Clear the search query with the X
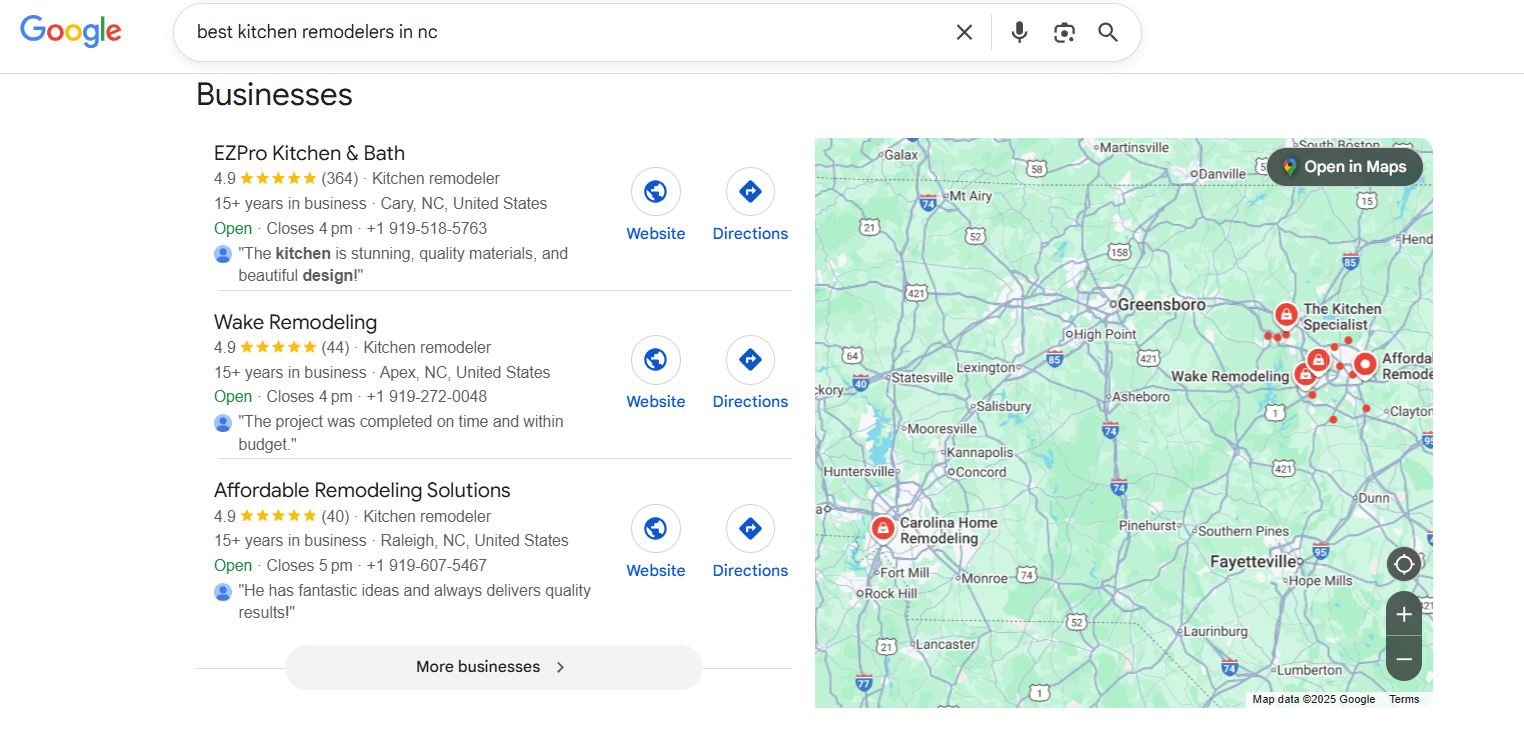1524x747 pixels. [963, 31]
